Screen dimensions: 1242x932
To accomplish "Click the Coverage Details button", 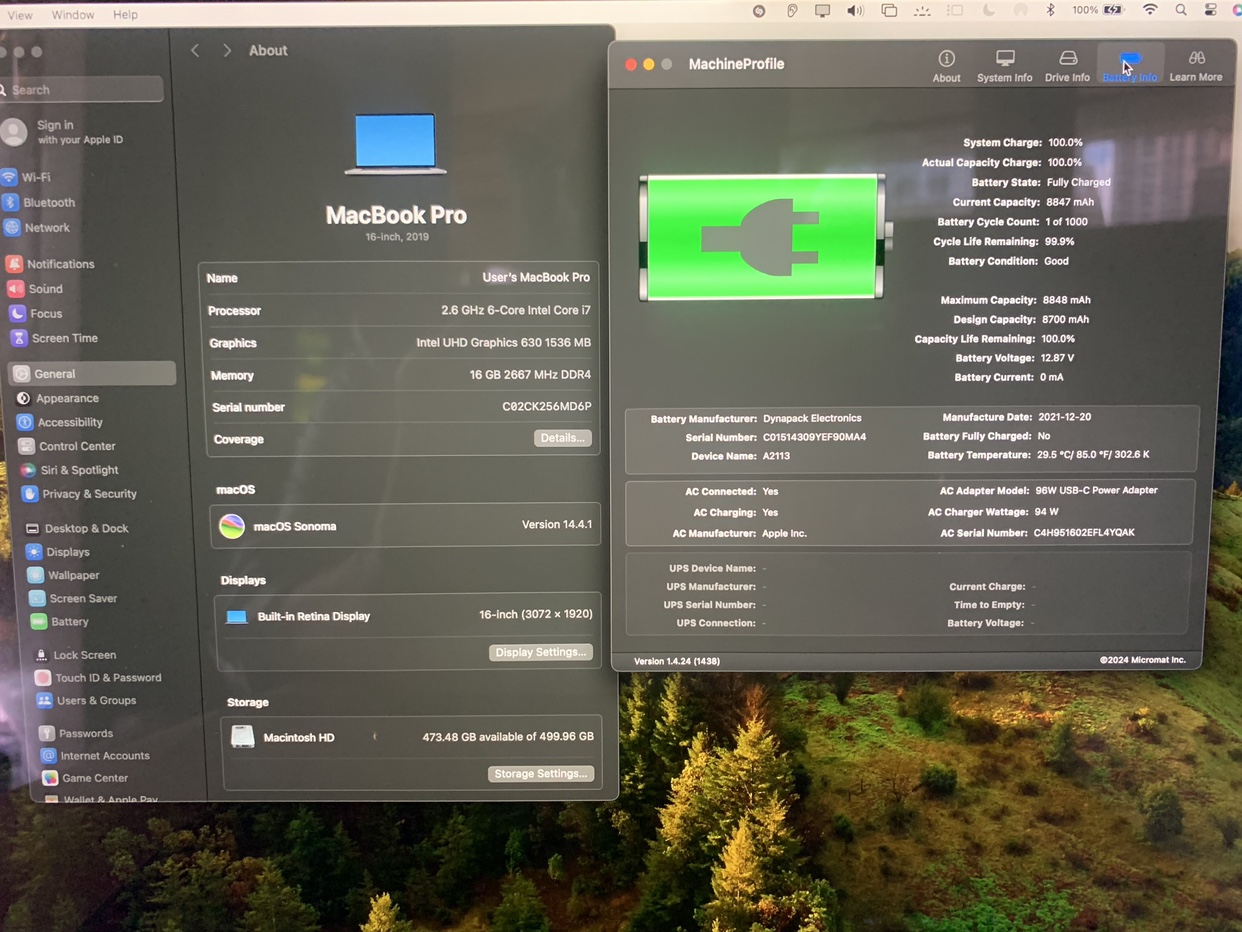I will tap(562, 438).
